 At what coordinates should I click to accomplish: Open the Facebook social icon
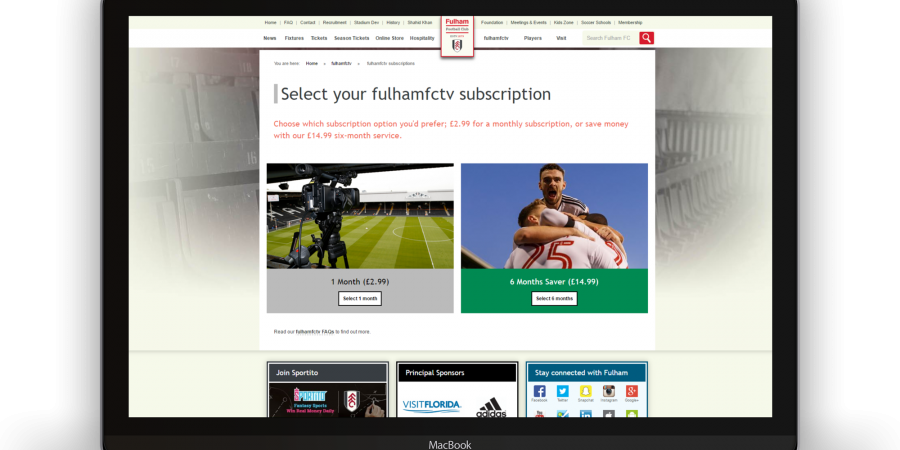coord(539,391)
